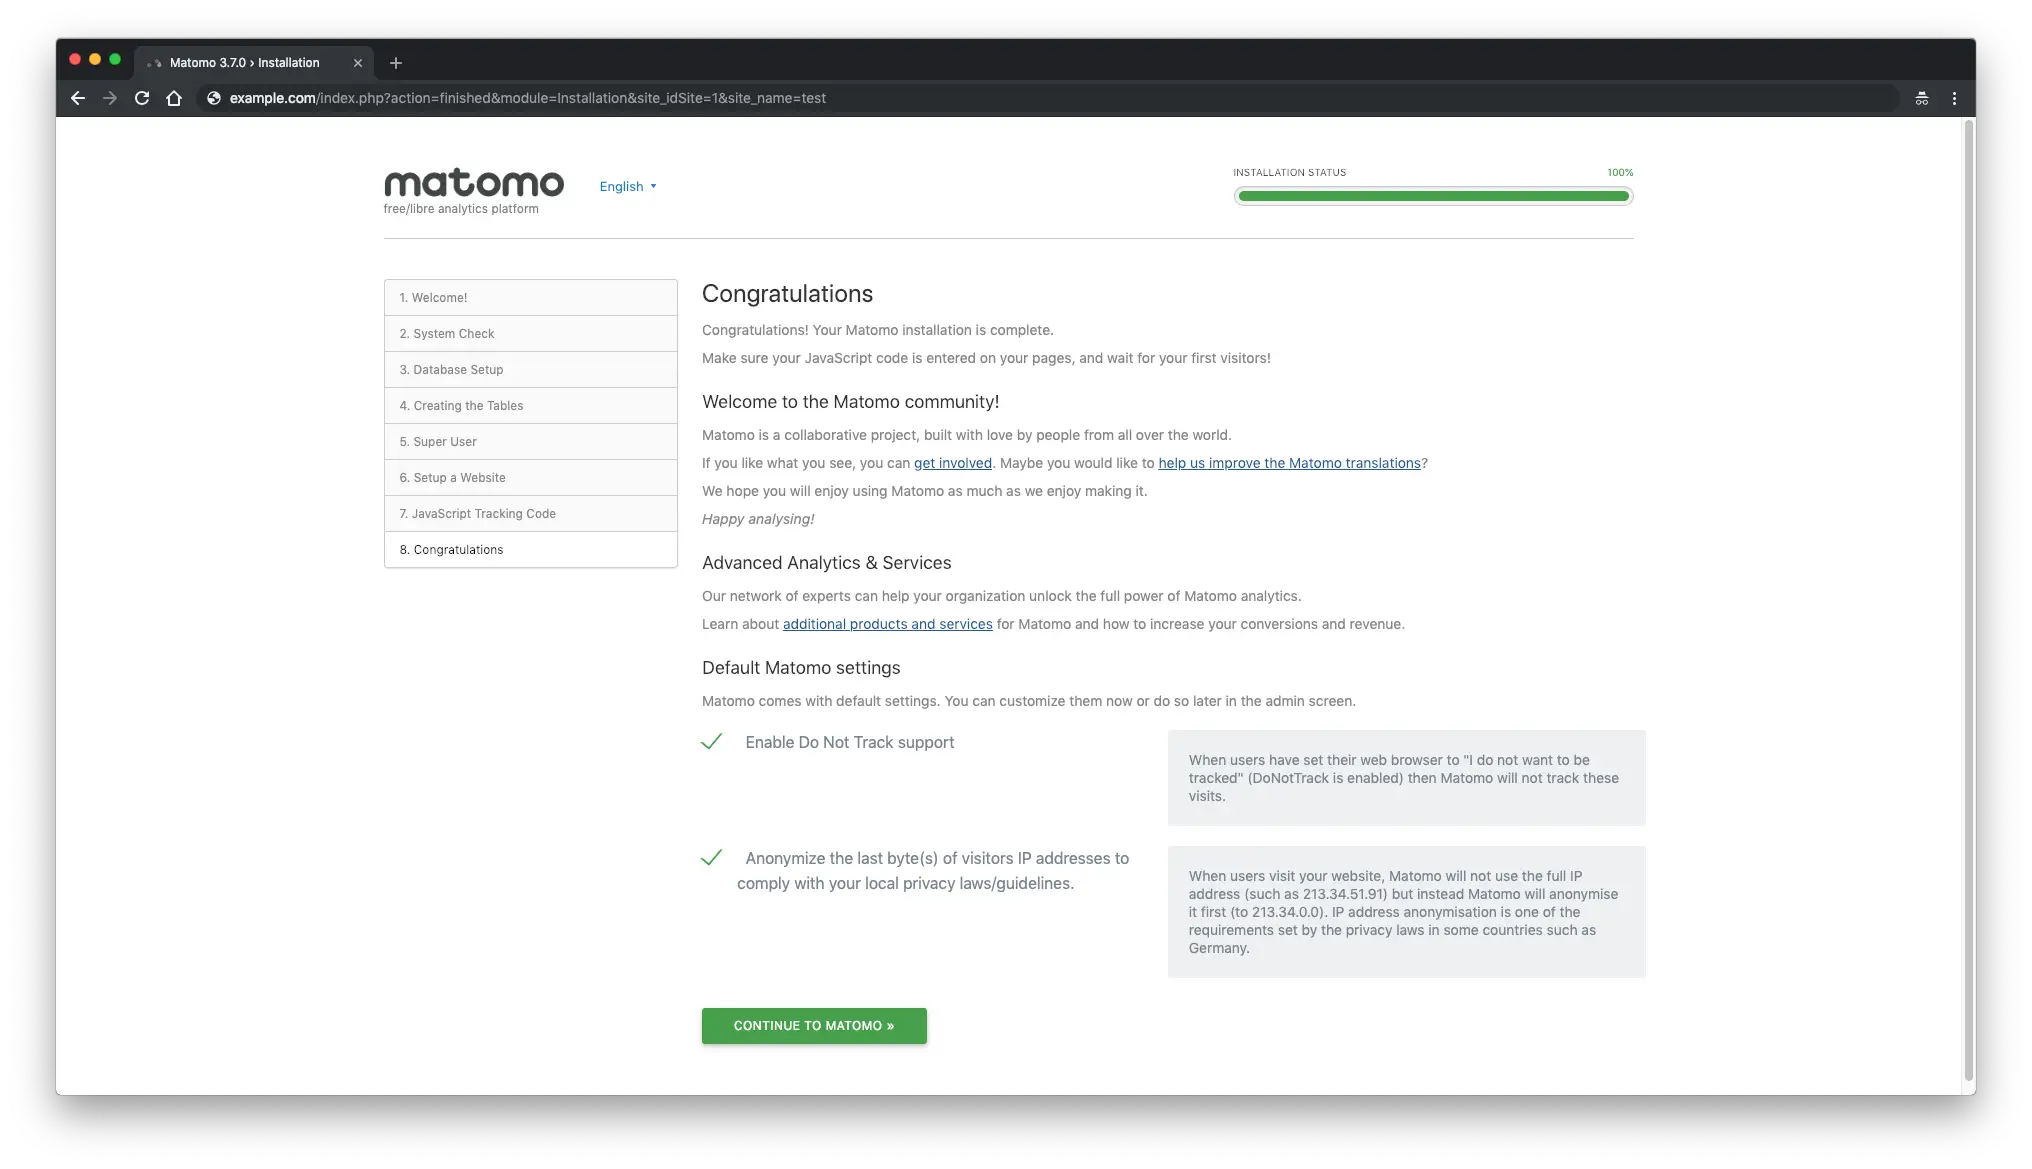Click the IP anonymisation help description box
The height and width of the screenshot is (1169, 2032).
click(x=1406, y=912)
